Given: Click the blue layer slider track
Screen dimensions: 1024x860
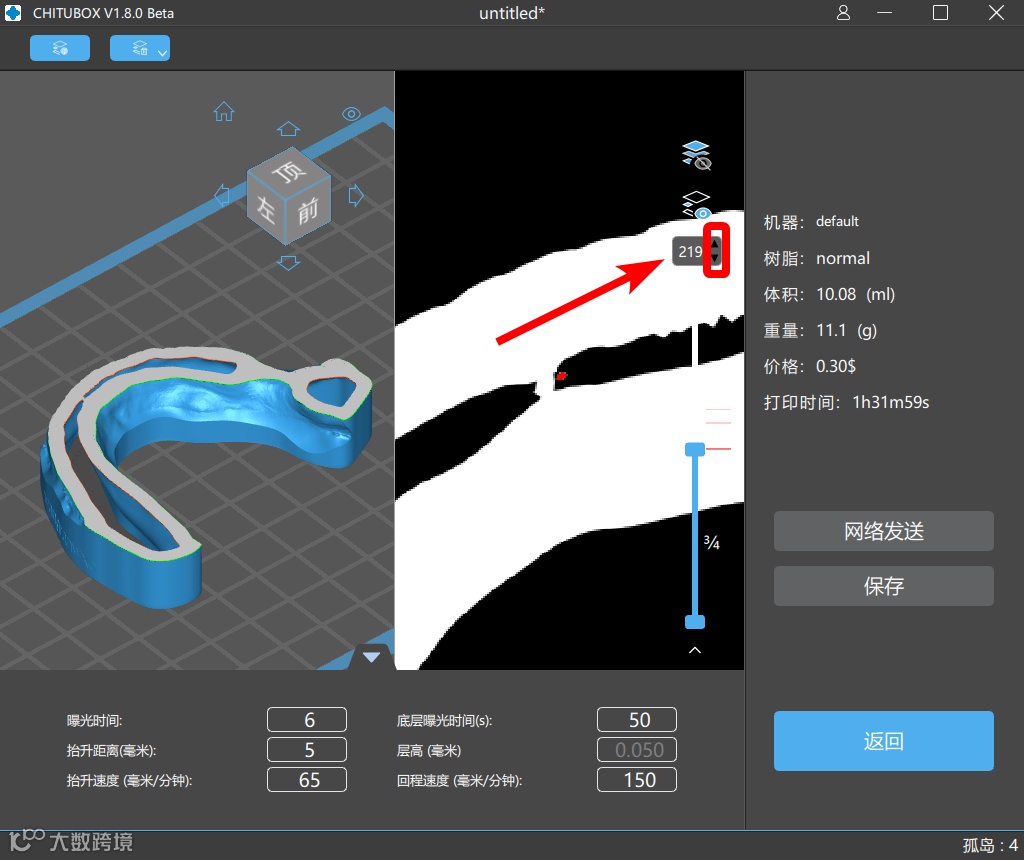Looking at the screenshot, I should click(x=695, y=535).
